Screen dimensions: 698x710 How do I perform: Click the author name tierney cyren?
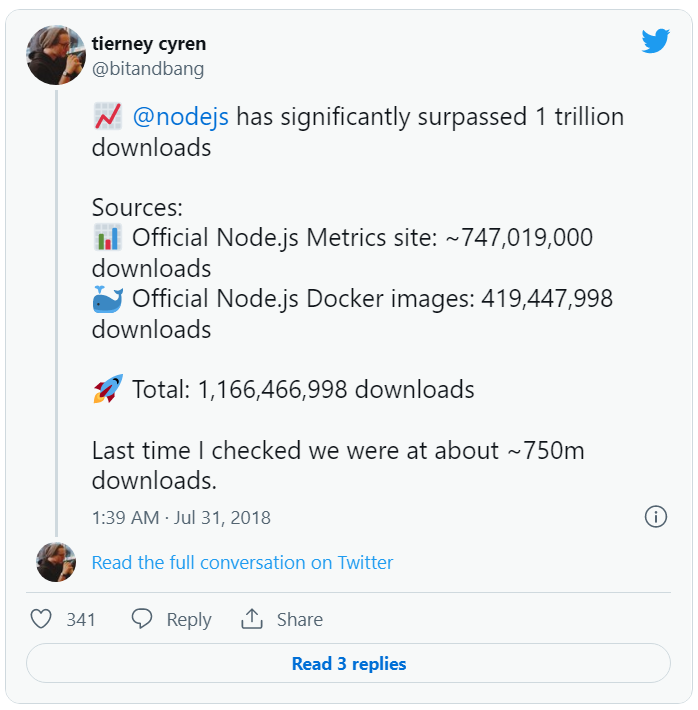pyautogui.click(x=149, y=45)
